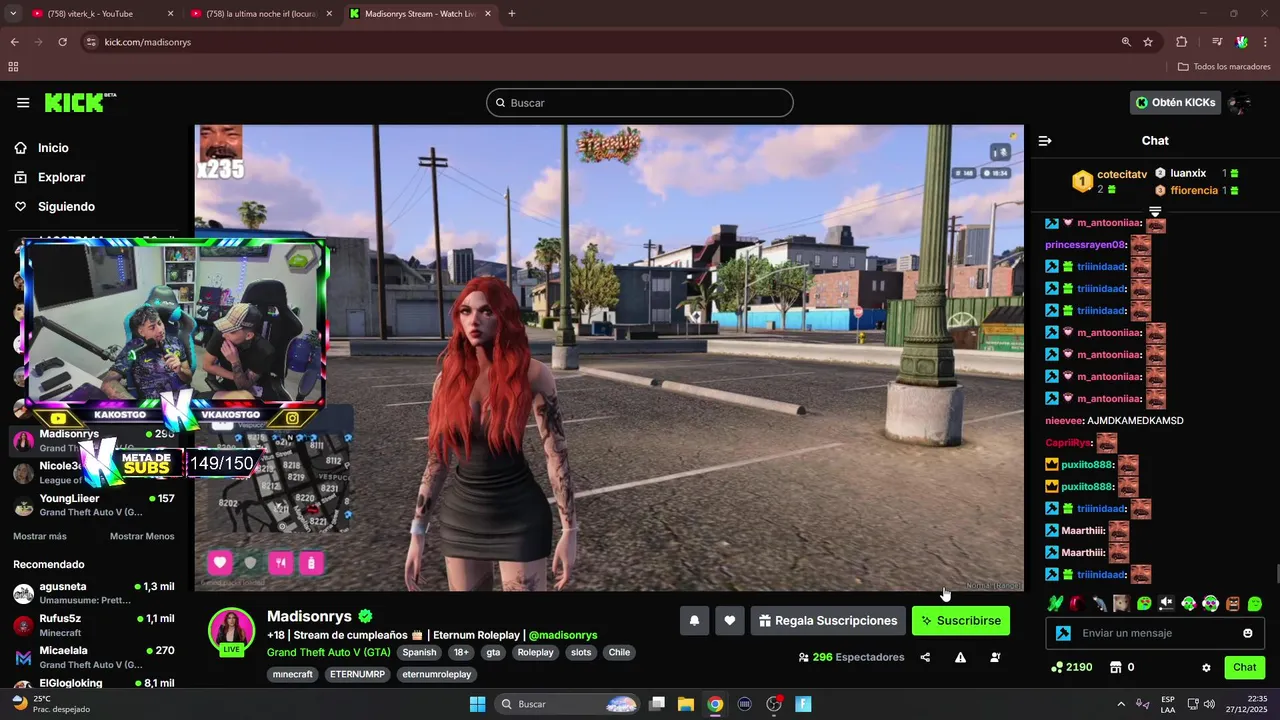Click the 2190 channel points icon
Viewport: 1280px width, 720px height.
pyautogui.click(x=1057, y=667)
